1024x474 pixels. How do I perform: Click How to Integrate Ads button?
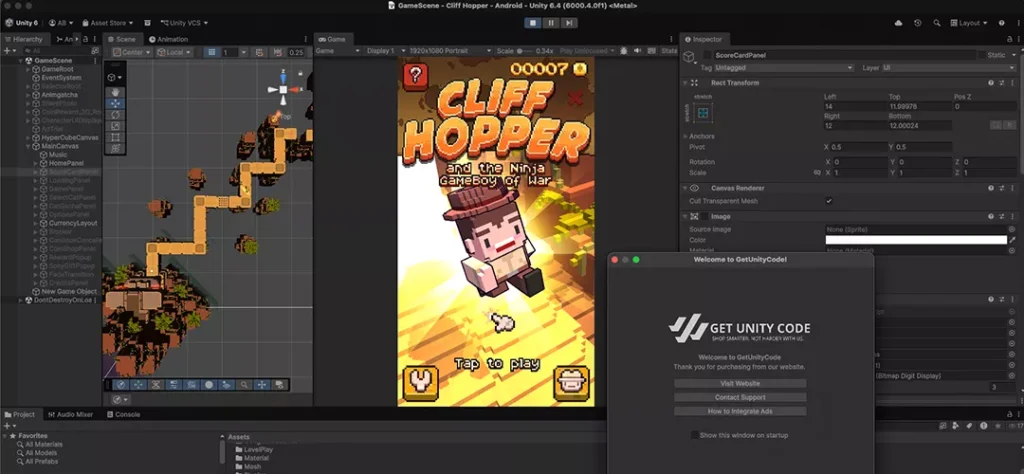click(740, 411)
